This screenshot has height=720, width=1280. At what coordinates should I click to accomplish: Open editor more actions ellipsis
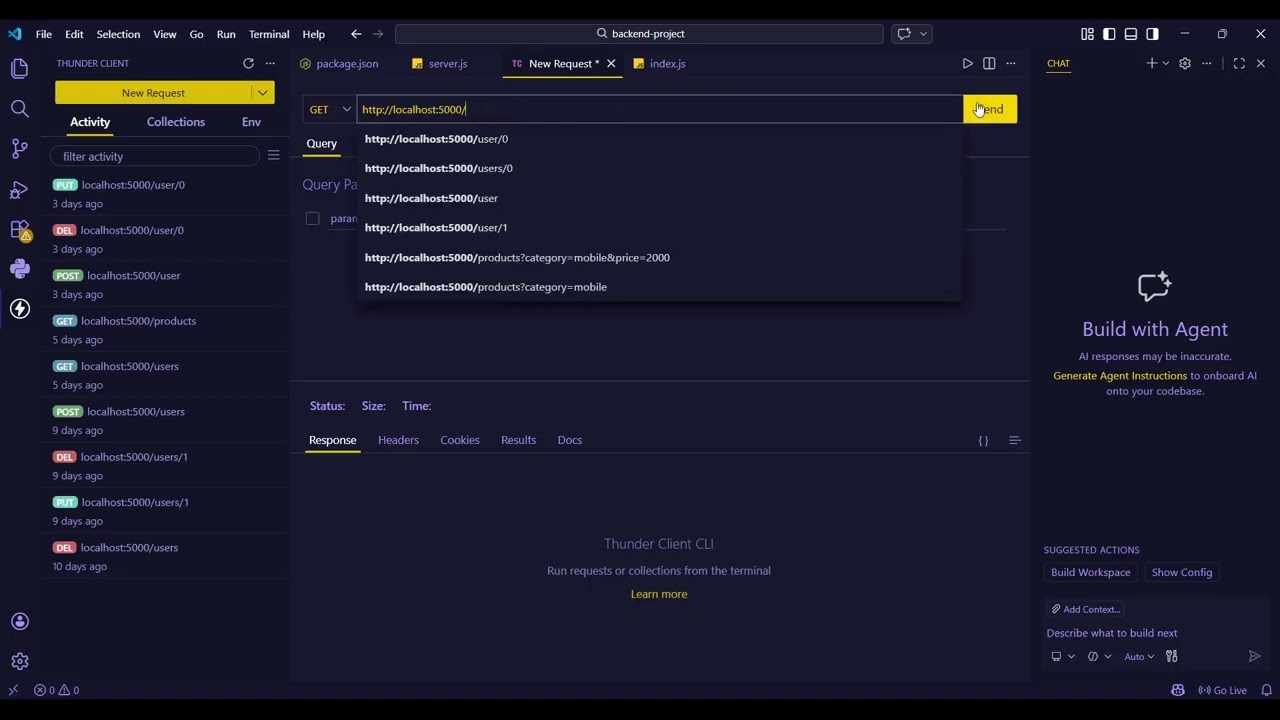(1011, 63)
